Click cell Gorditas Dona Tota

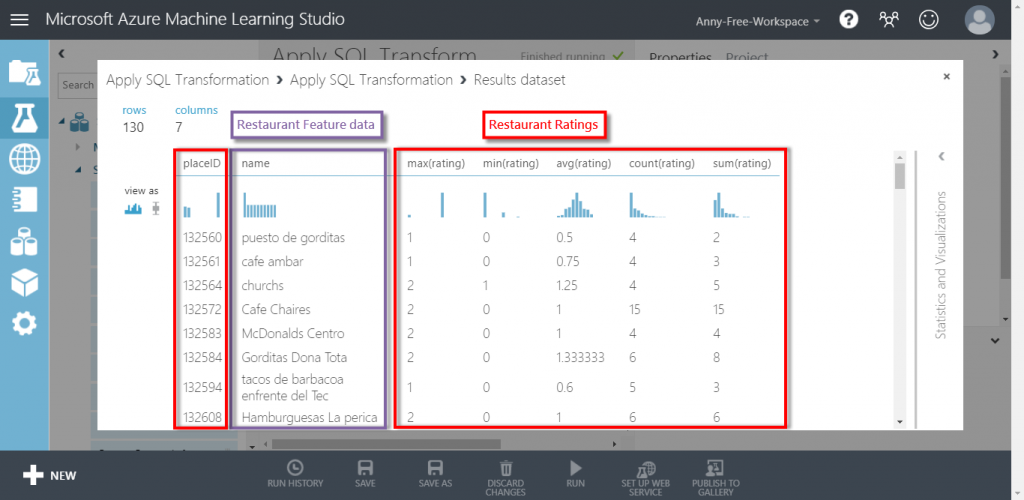[294, 358]
